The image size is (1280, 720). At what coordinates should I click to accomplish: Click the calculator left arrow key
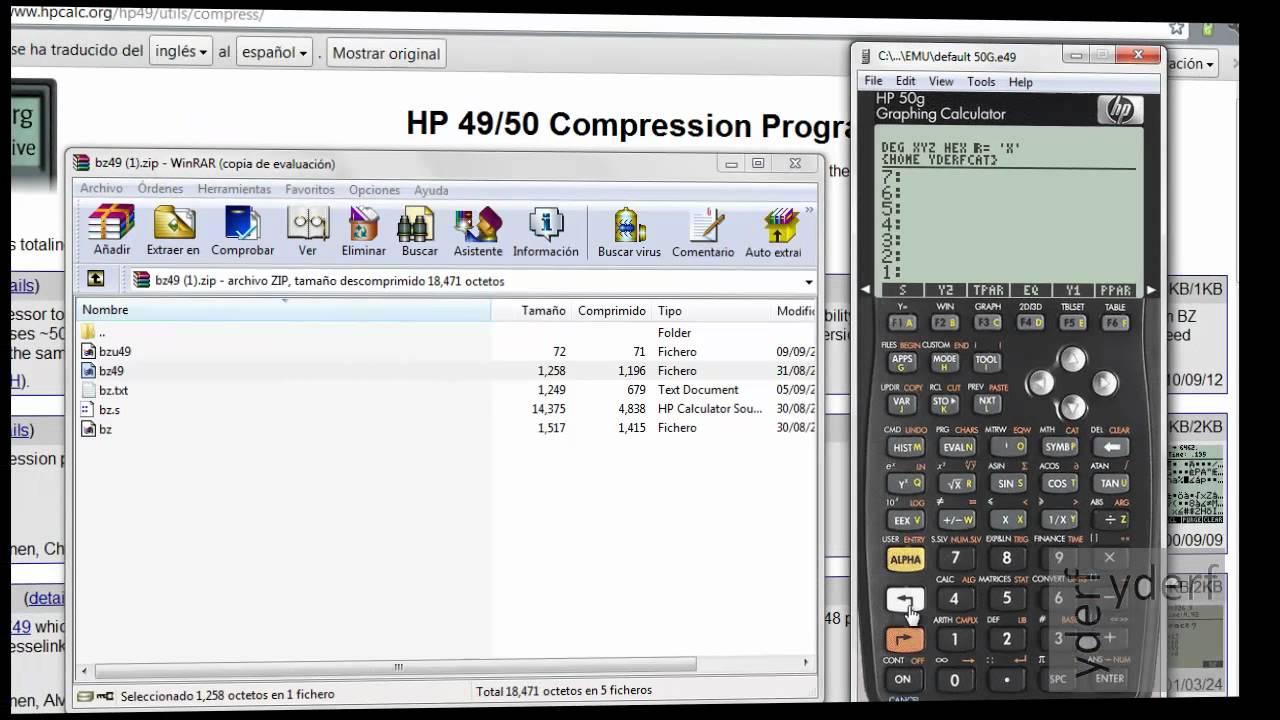[1041, 383]
